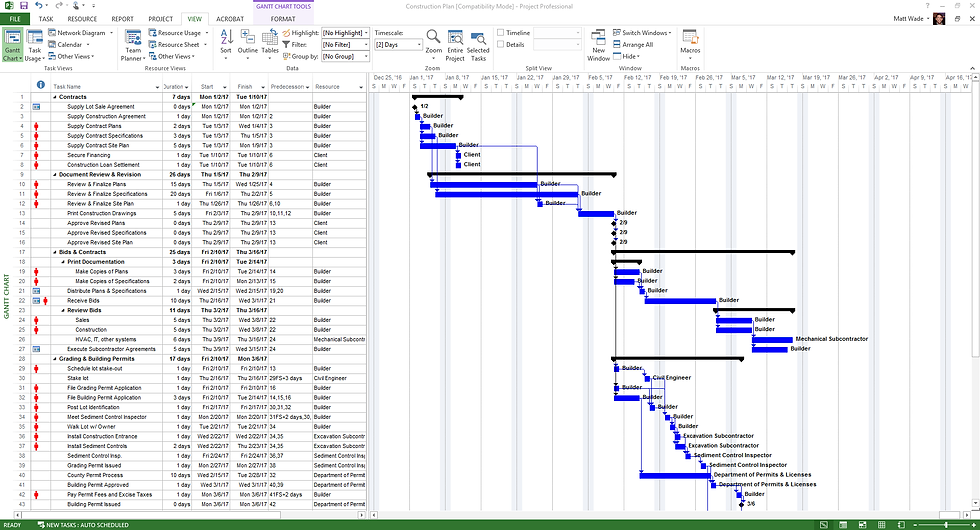Open the Resource Sheet view
The width and height of the screenshot is (980, 530).
tap(178, 44)
